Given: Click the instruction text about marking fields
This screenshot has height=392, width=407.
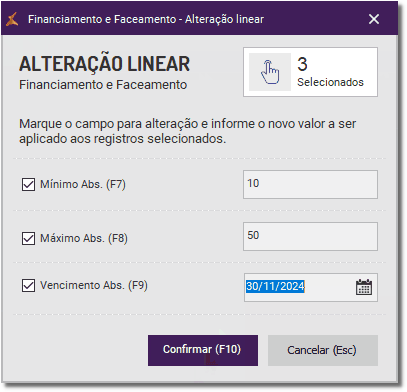Looking at the screenshot, I should (188, 131).
